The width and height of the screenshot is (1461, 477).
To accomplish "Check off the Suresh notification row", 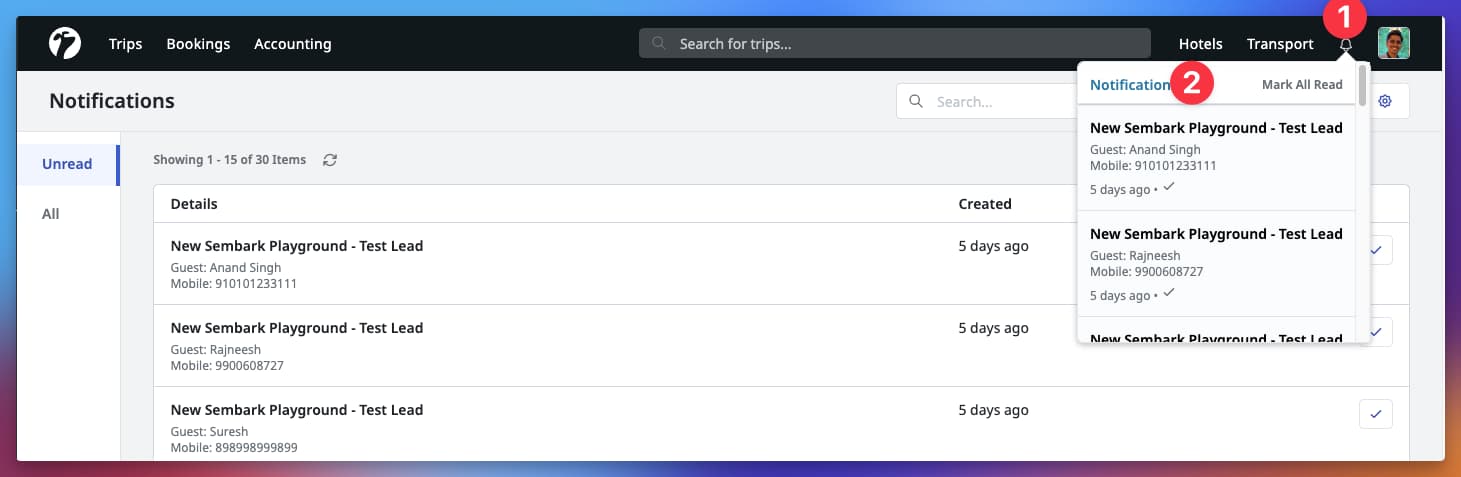I will [1376, 414].
